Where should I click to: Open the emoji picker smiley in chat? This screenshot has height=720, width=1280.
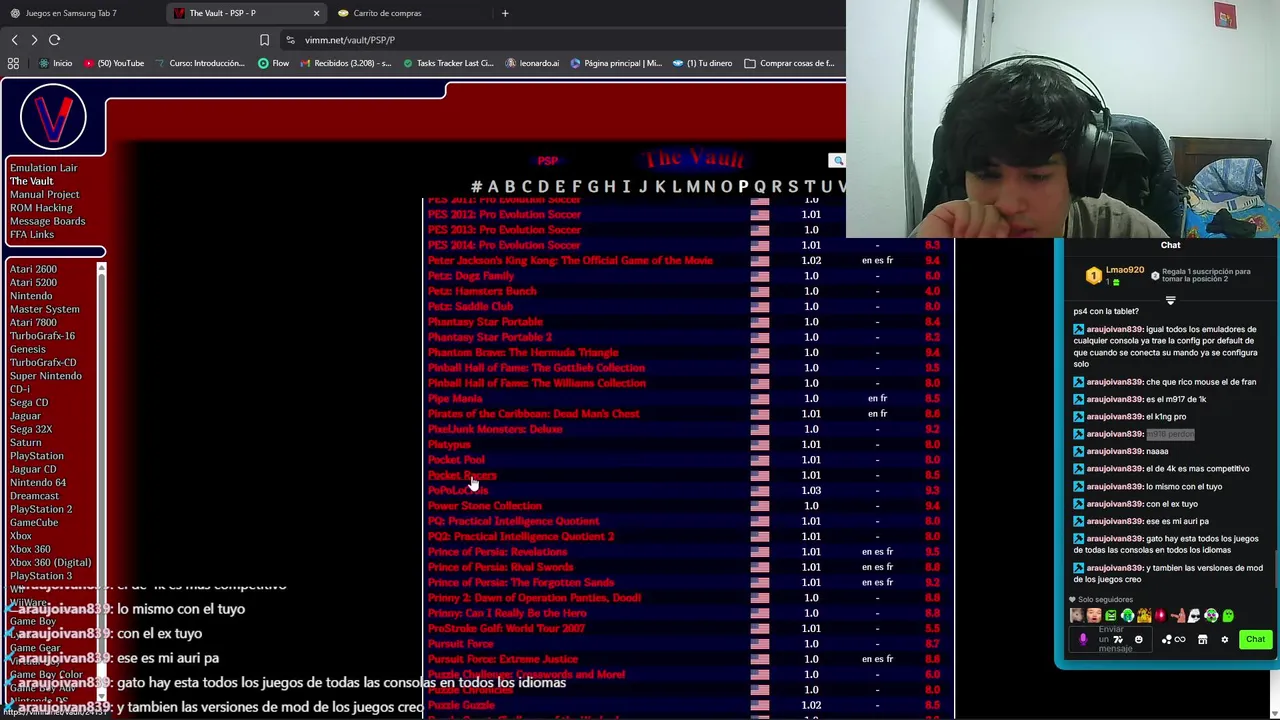1138,640
